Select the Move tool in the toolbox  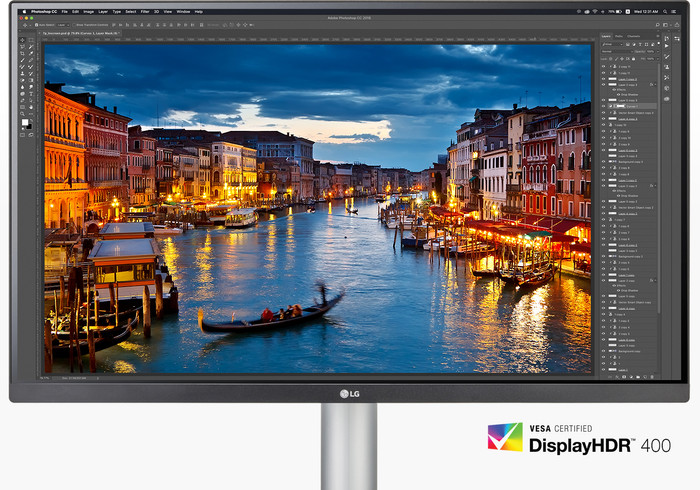point(22,40)
